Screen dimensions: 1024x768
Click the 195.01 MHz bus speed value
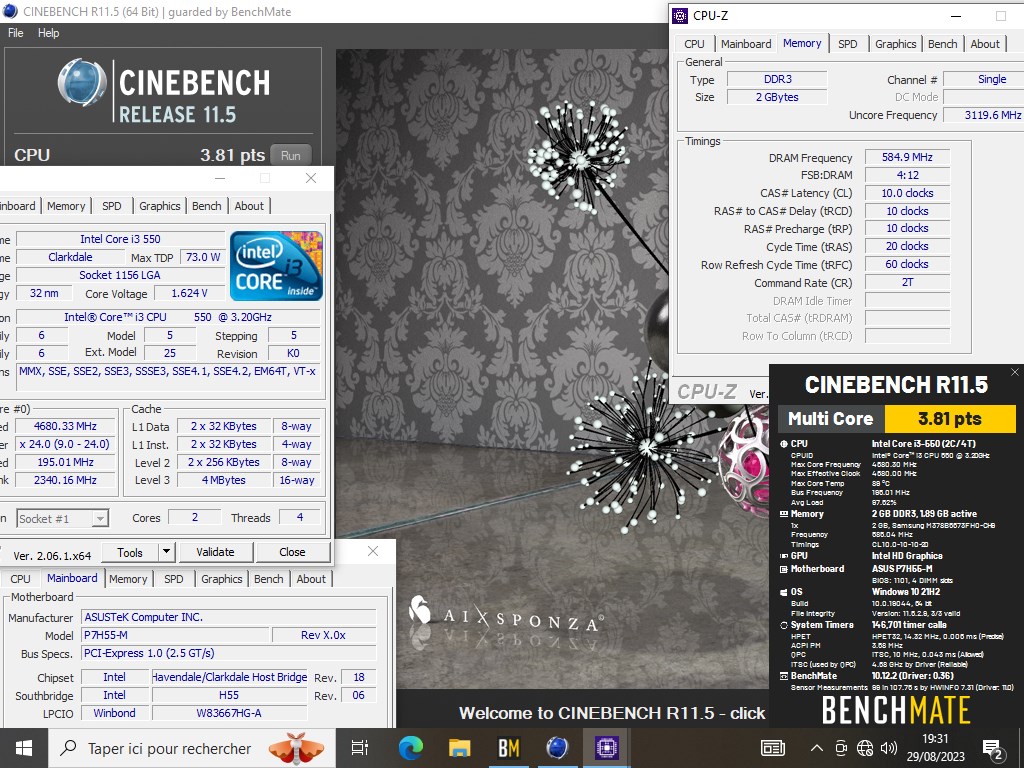coord(65,462)
